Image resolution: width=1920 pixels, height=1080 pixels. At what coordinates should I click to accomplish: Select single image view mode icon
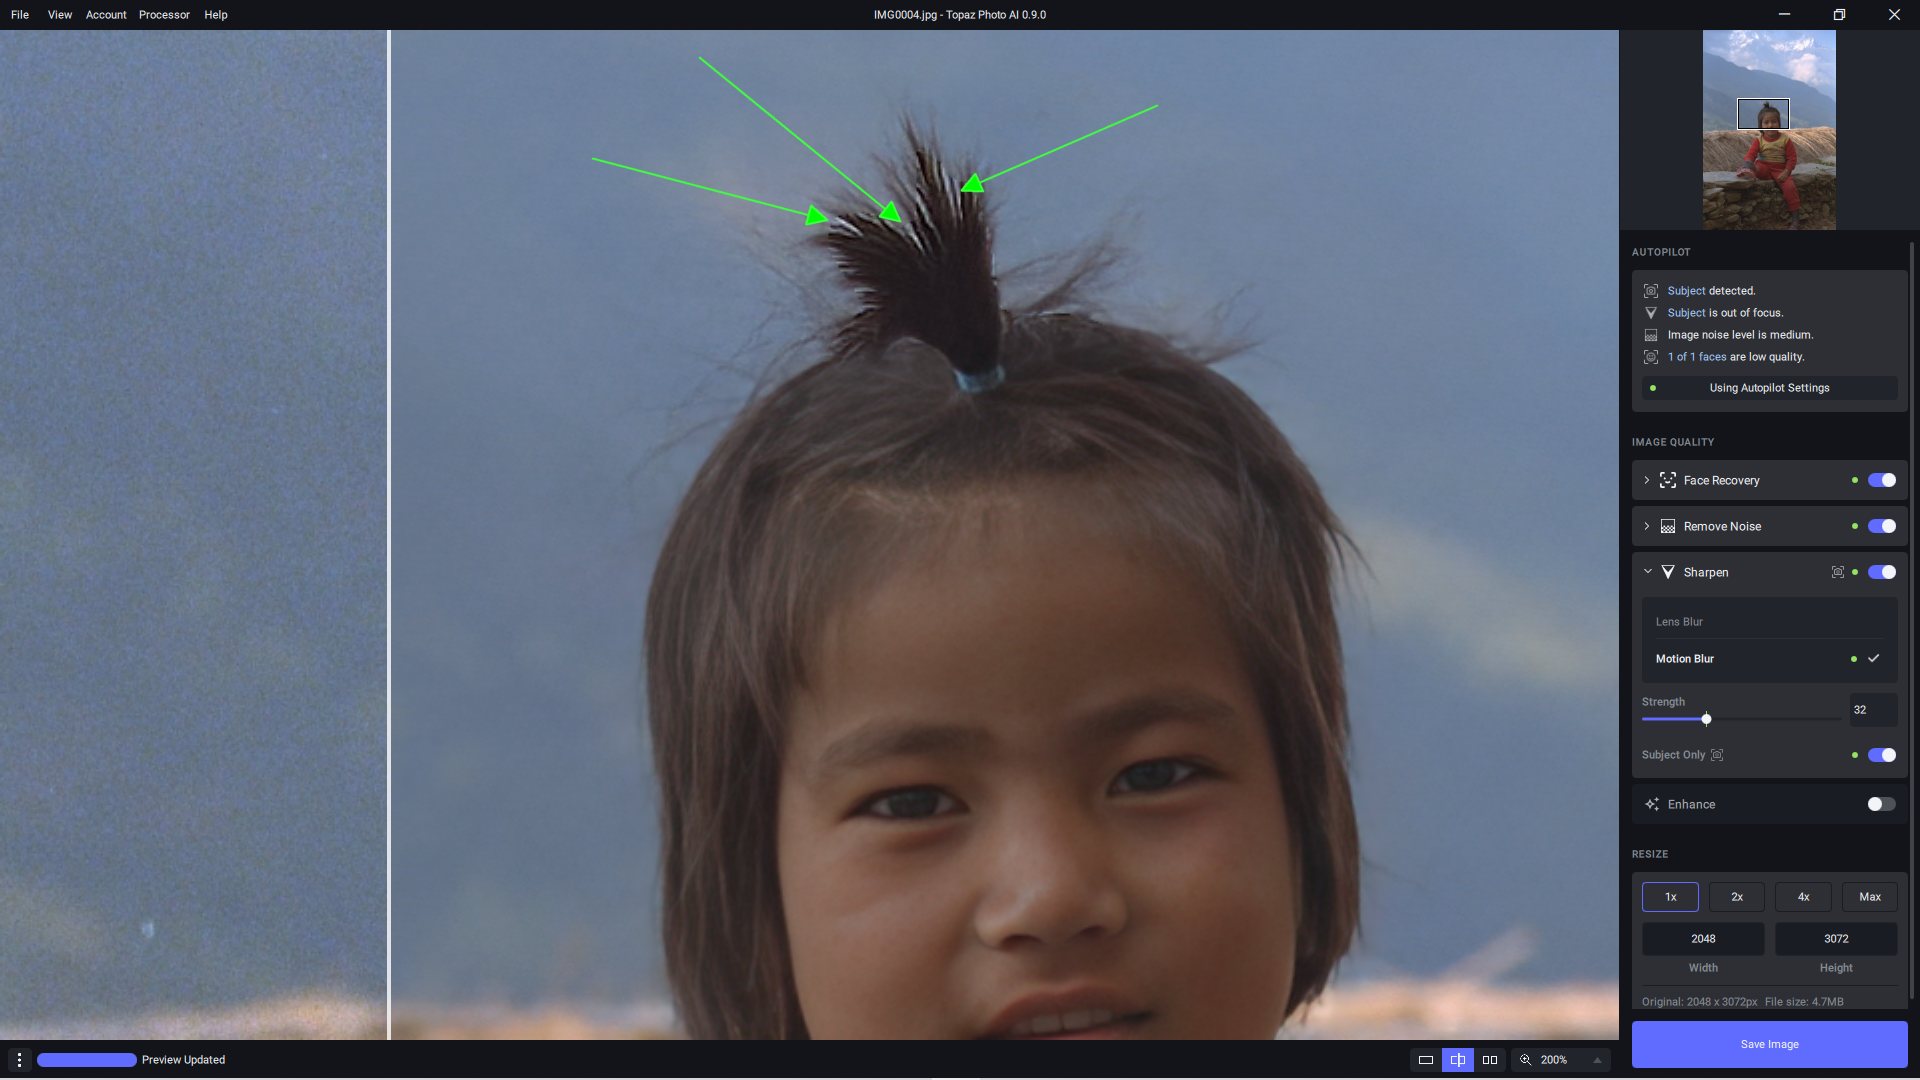pyautogui.click(x=1426, y=1060)
